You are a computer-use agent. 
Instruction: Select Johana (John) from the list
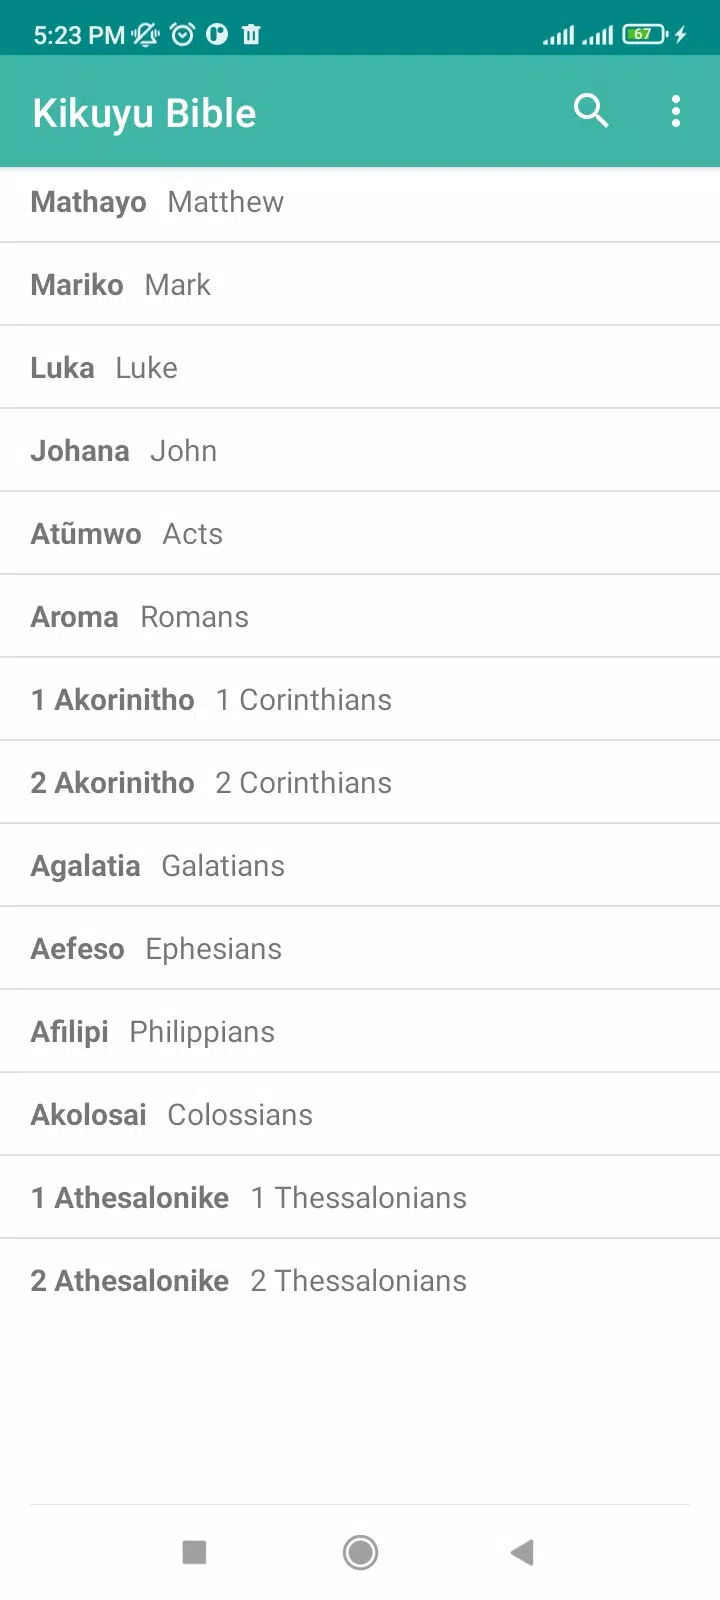360,450
